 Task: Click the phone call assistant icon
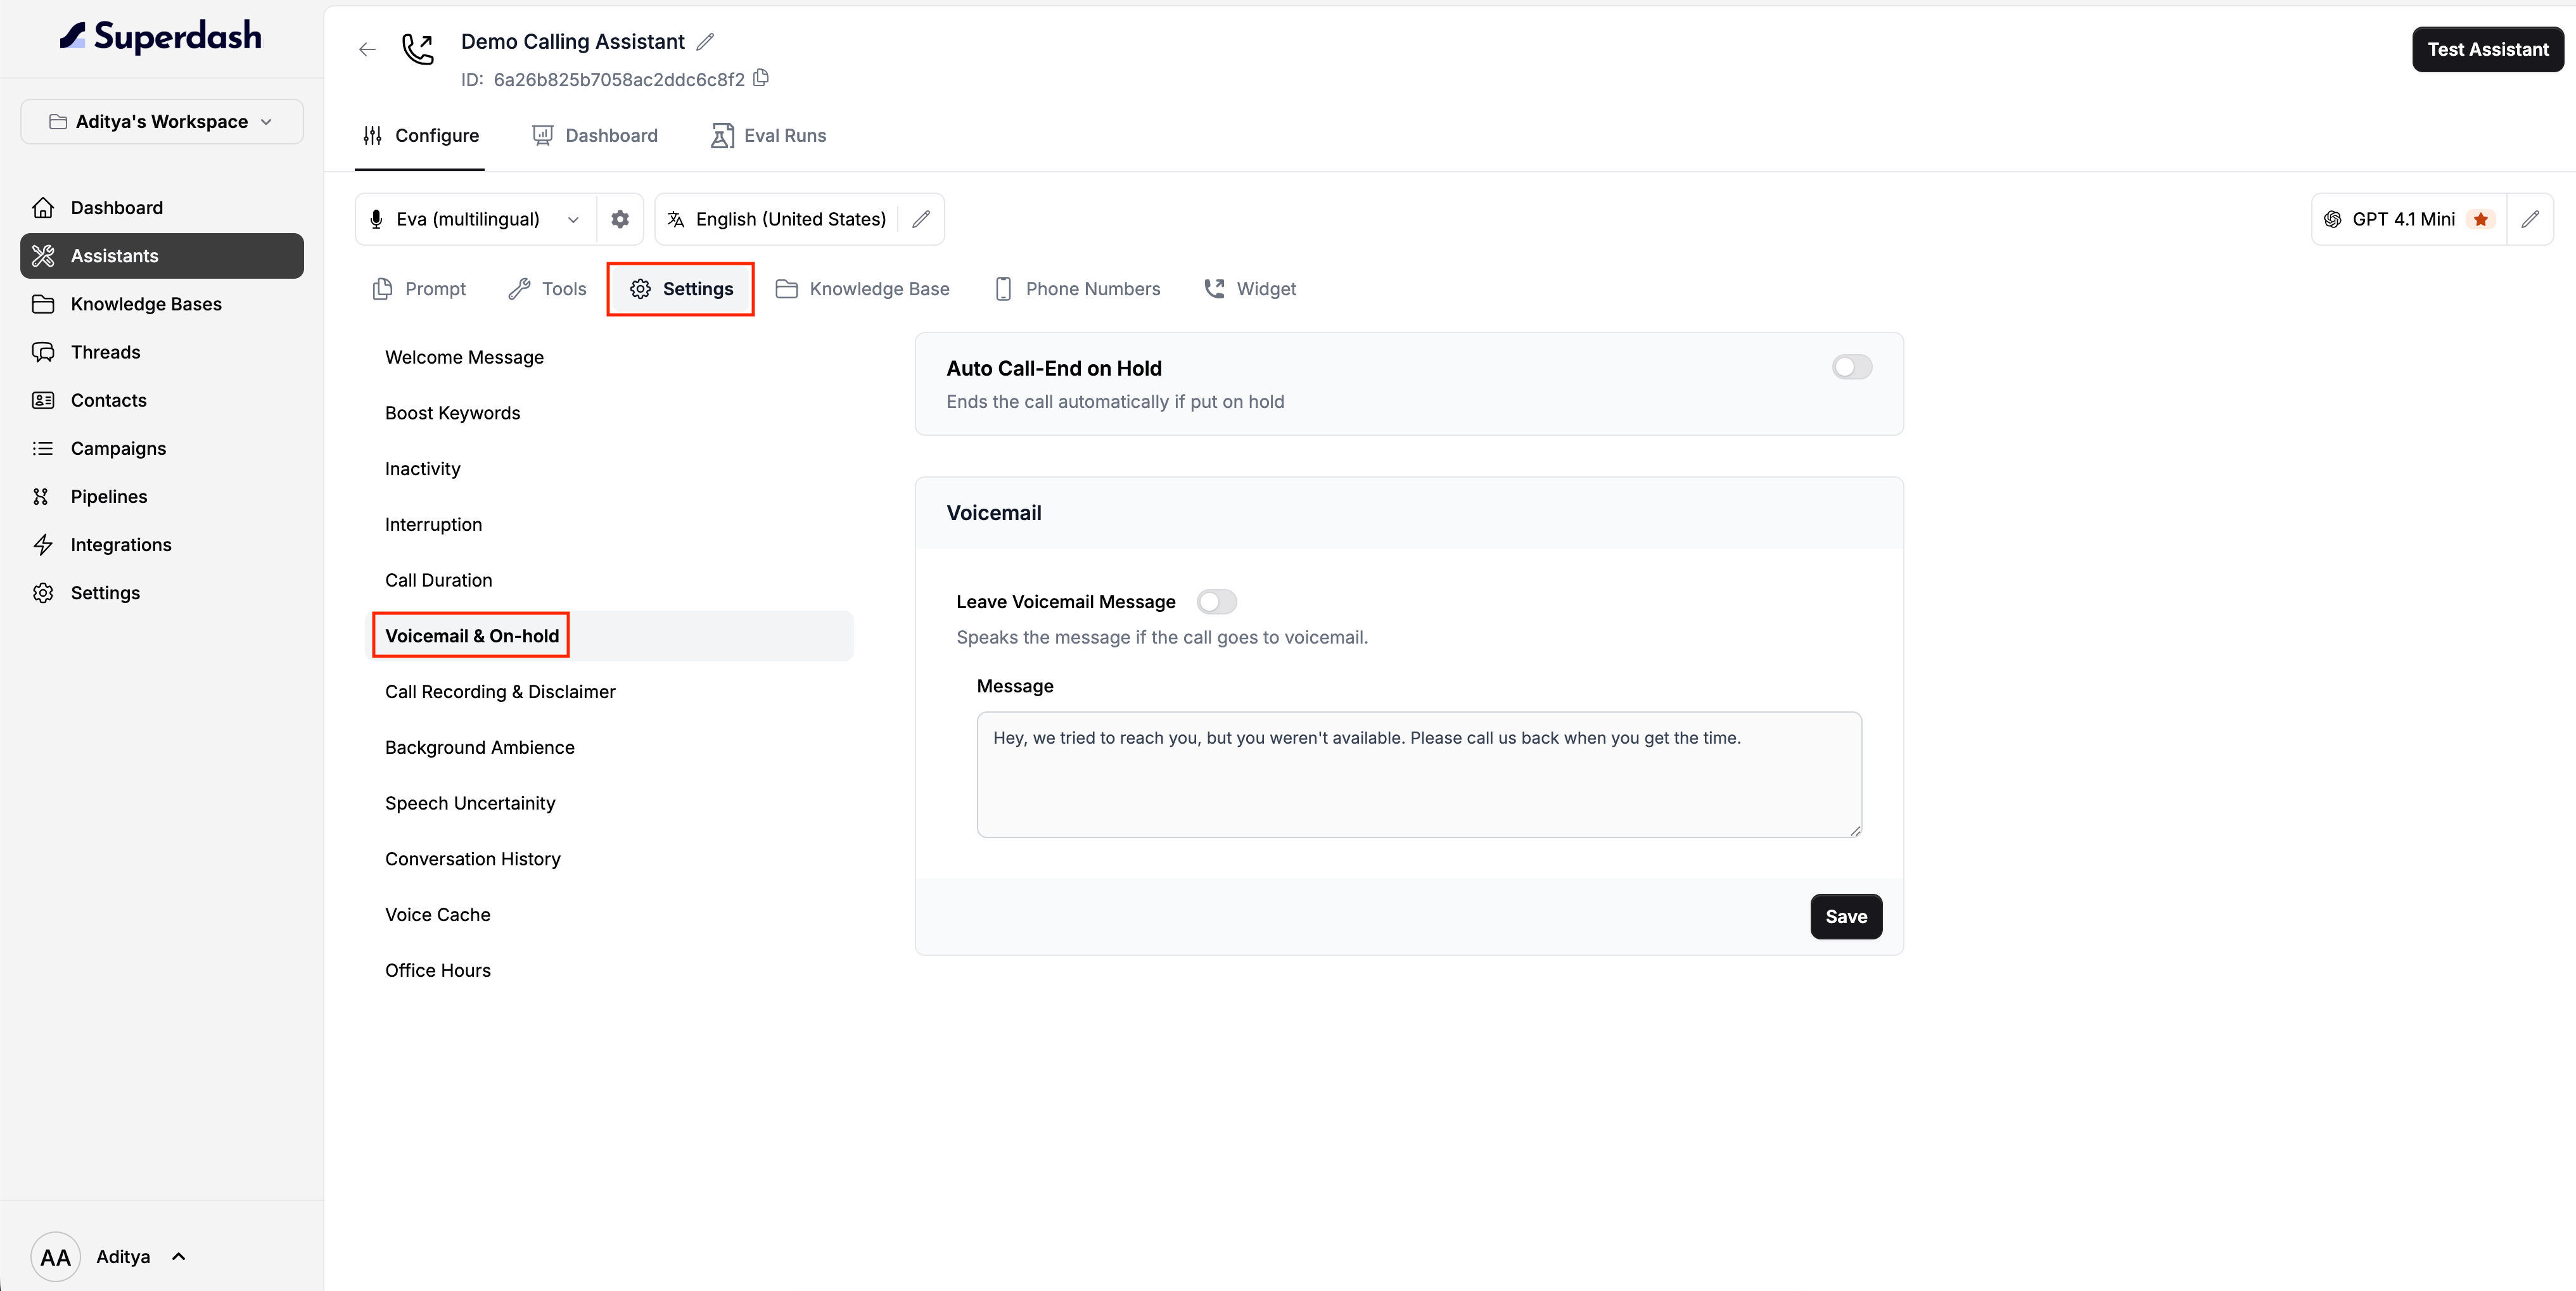pyautogui.click(x=417, y=49)
